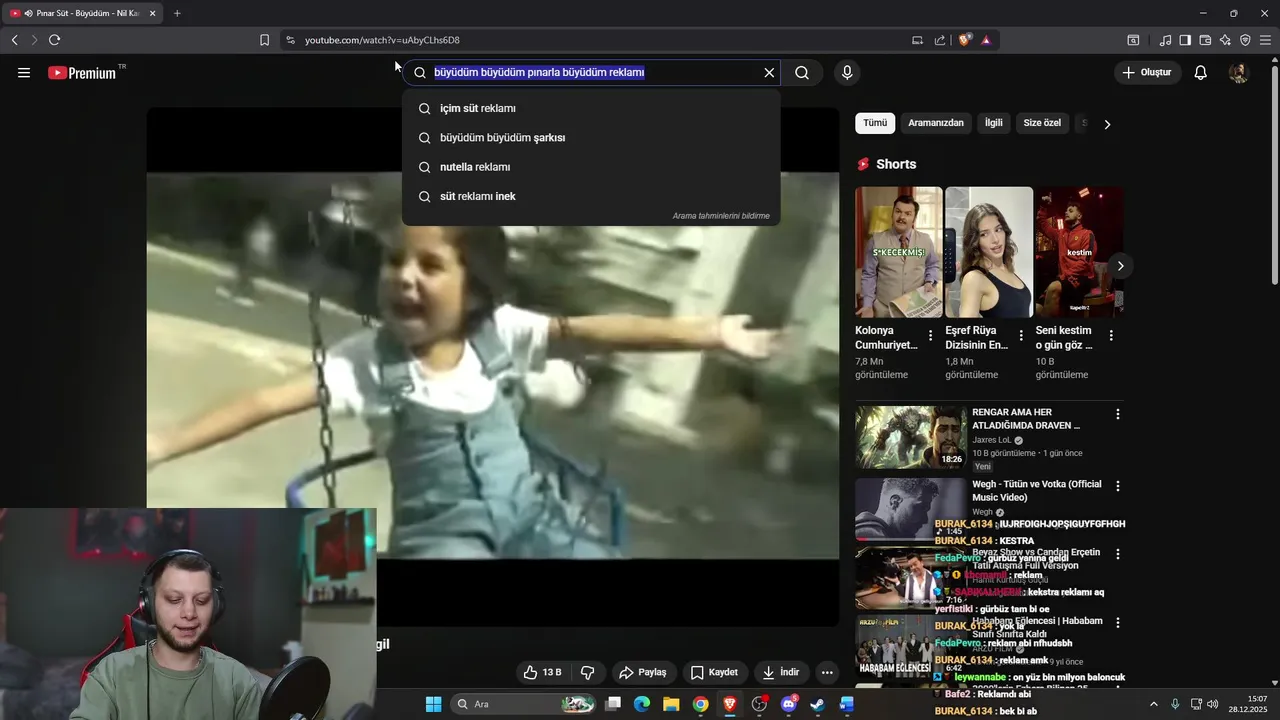Advance the Shorts shelf with the next arrow

pyautogui.click(x=1120, y=266)
